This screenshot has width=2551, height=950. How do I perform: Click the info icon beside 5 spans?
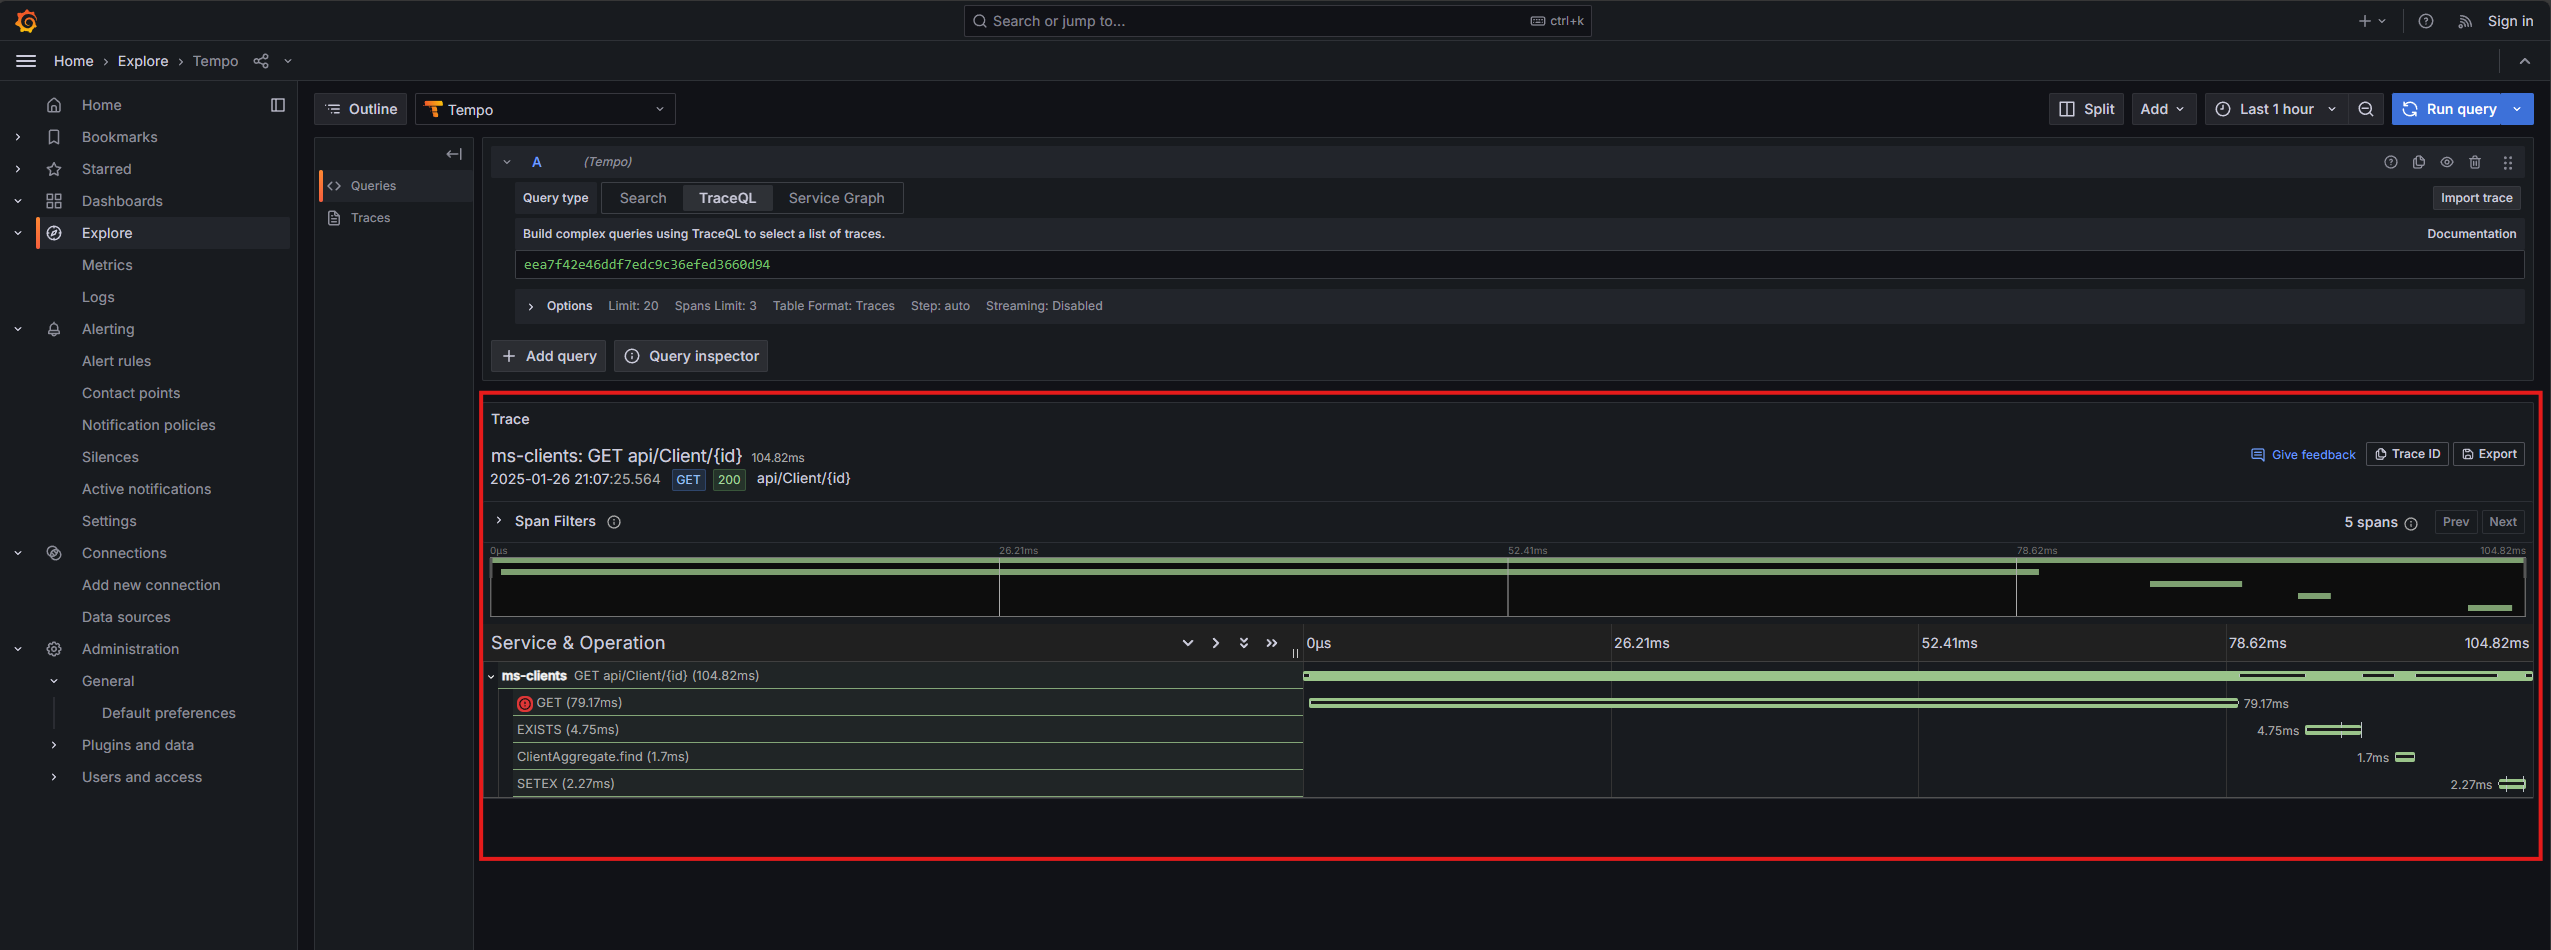2411,523
